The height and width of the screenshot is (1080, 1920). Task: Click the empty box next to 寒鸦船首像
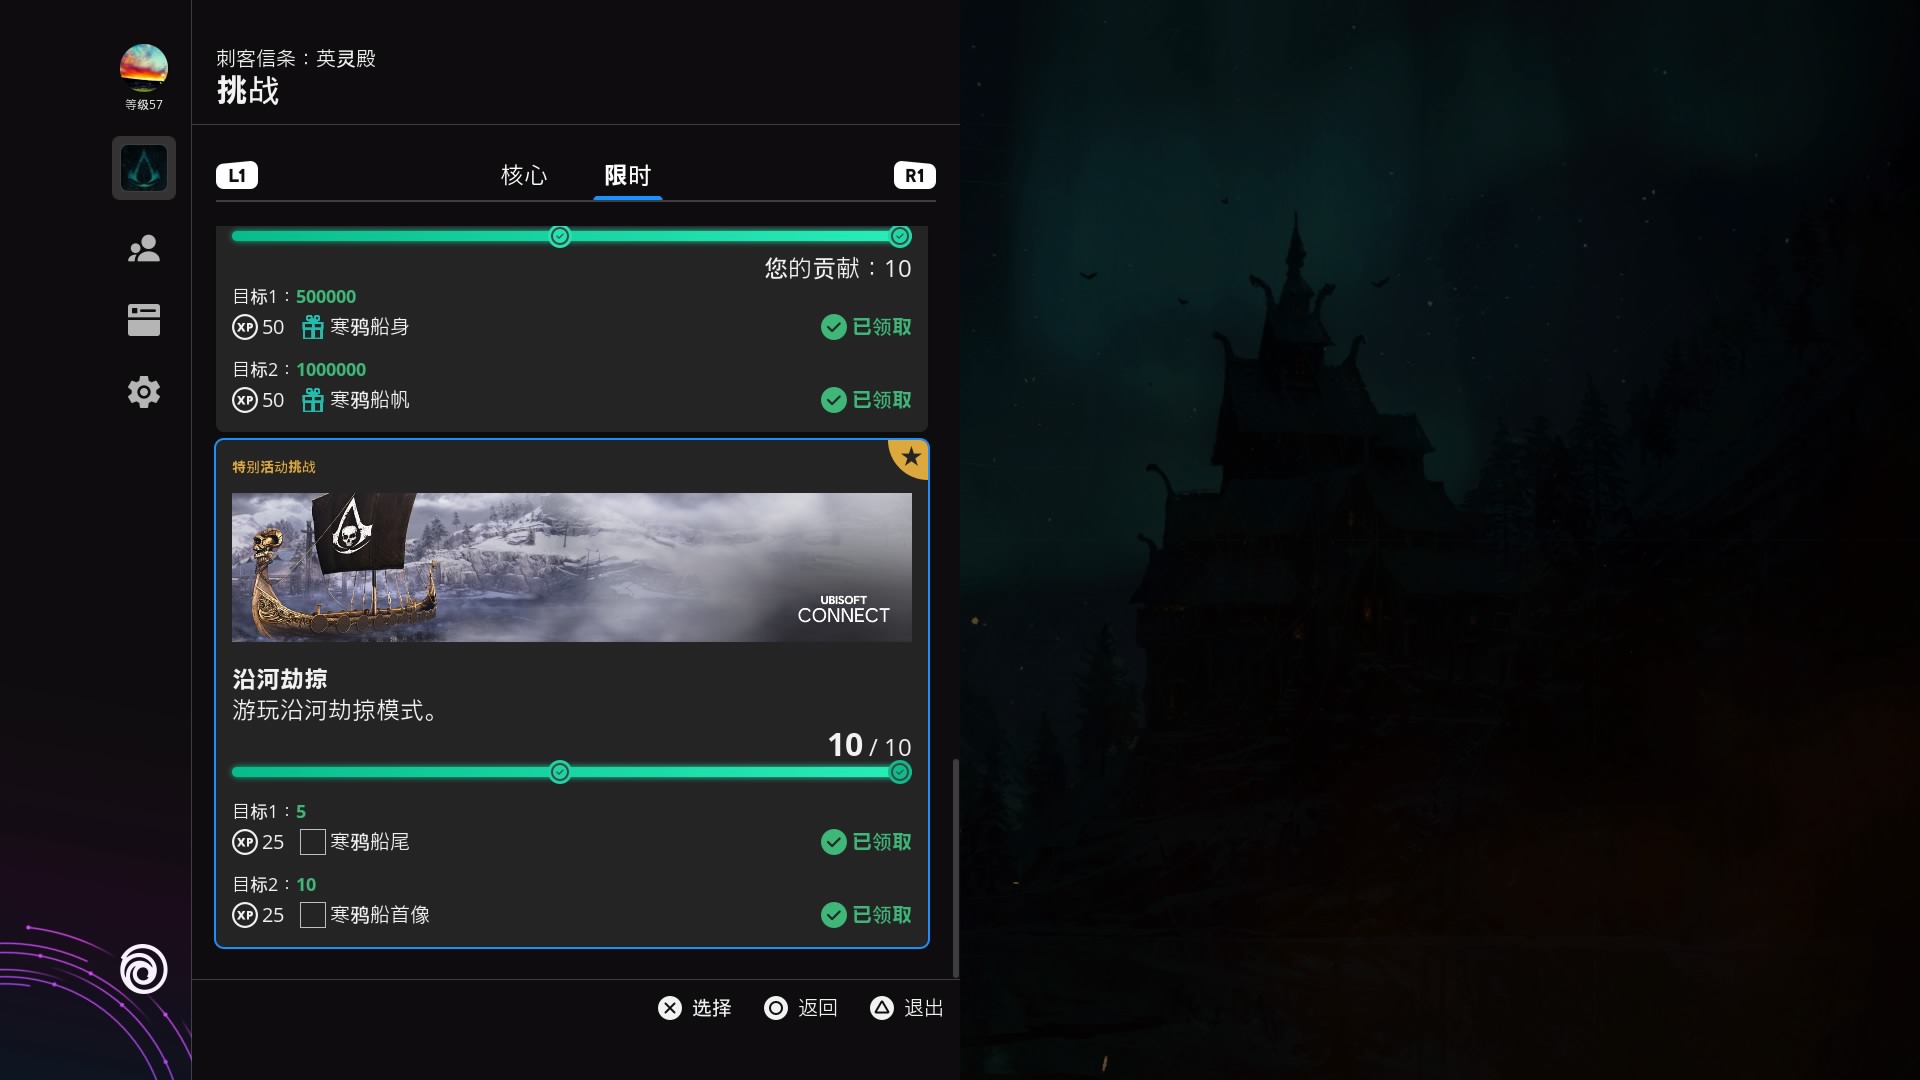coord(312,915)
